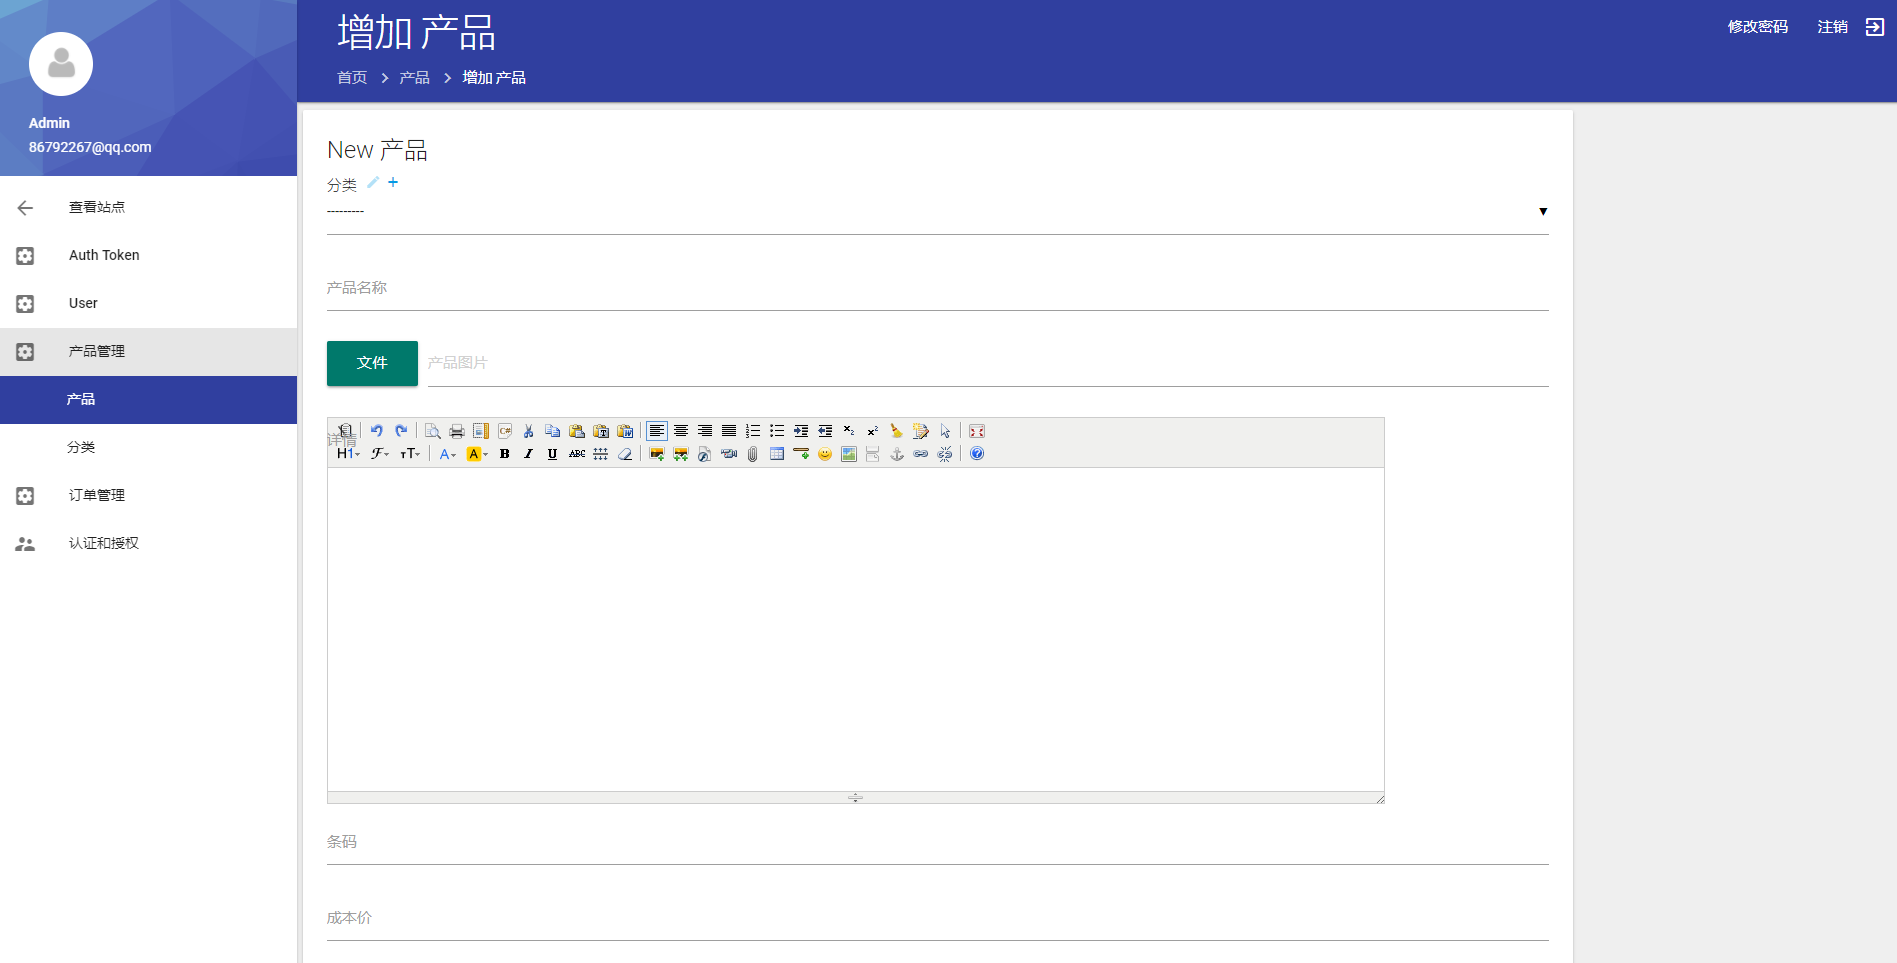The height and width of the screenshot is (963, 1897).
Task: Click the logout icon next to 注销
Action: 1876,26
